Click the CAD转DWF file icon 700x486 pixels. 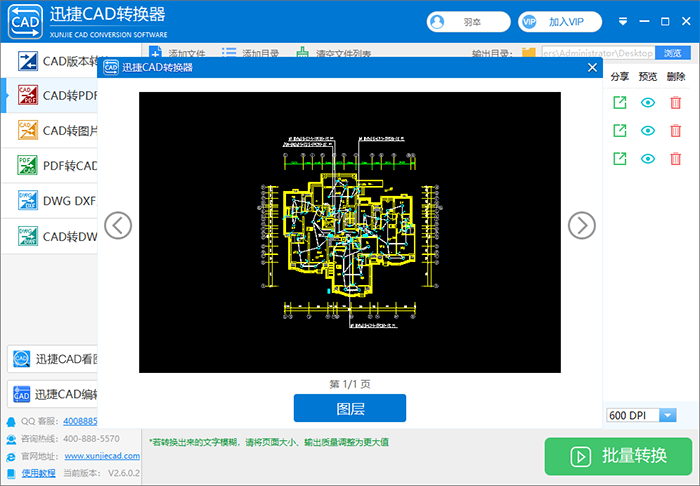coord(28,236)
